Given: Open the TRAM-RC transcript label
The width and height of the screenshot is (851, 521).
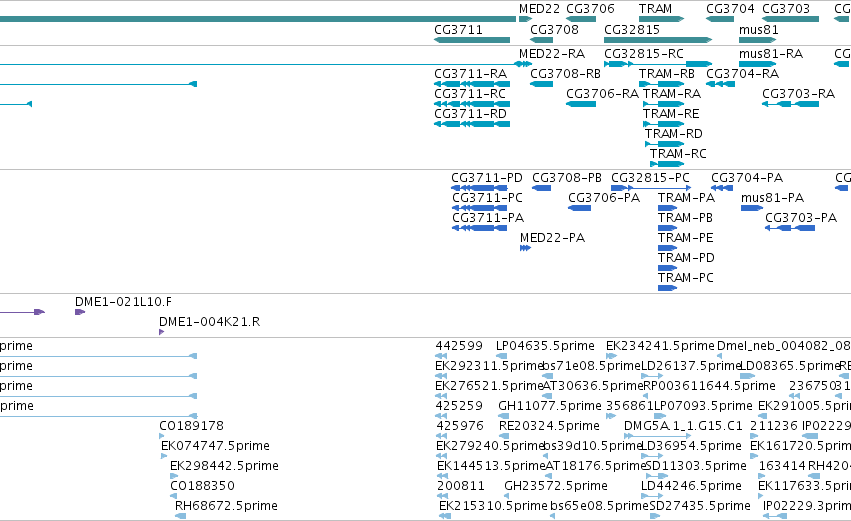Looking at the screenshot, I should 678,154.
